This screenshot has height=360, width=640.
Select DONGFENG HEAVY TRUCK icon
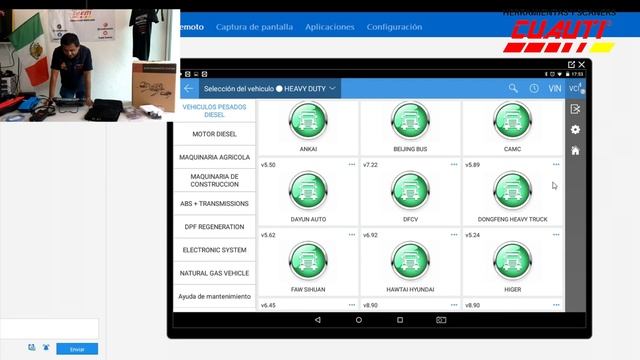click(512, 191)
